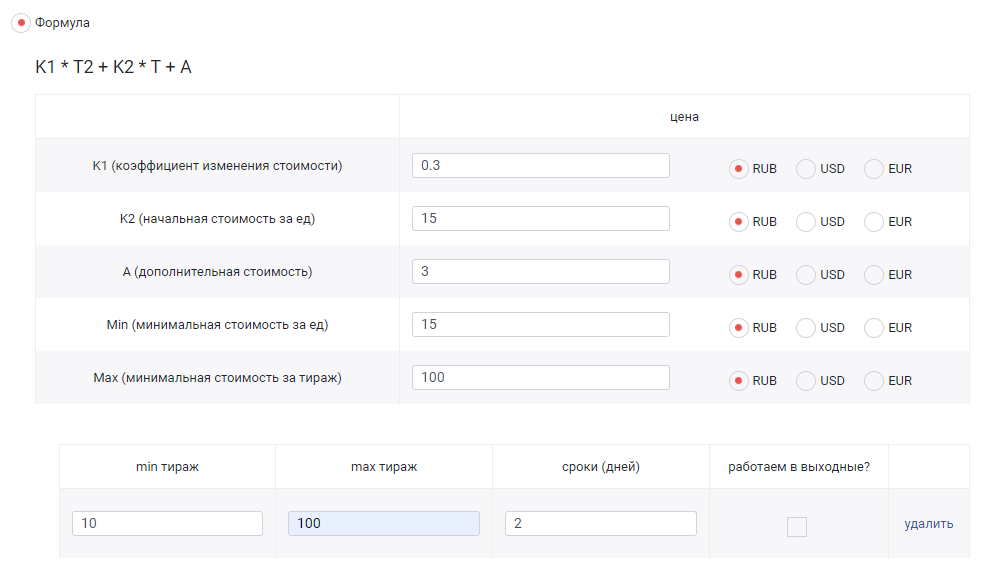Click the max тираж field with 100
985x571 pixels.
(384, 523)
